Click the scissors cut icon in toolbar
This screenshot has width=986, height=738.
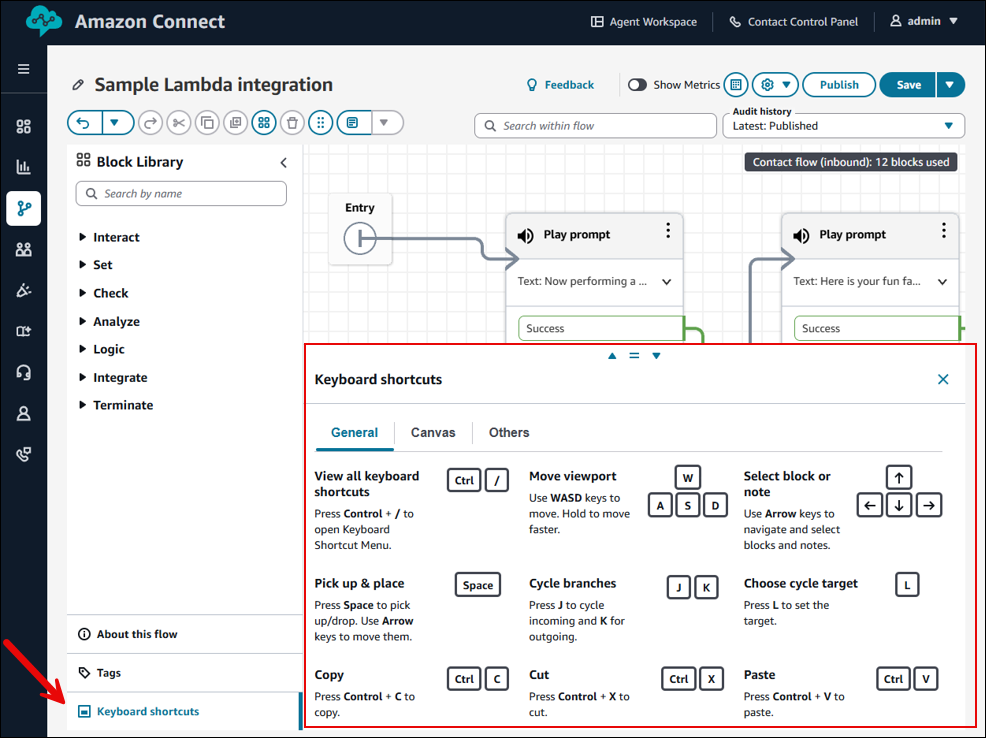click(178, 123)
